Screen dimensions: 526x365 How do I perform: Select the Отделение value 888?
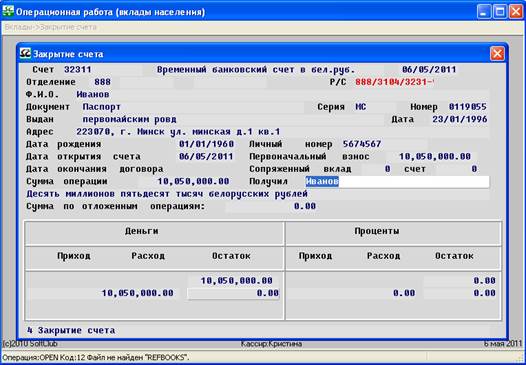tap(102, 82)
